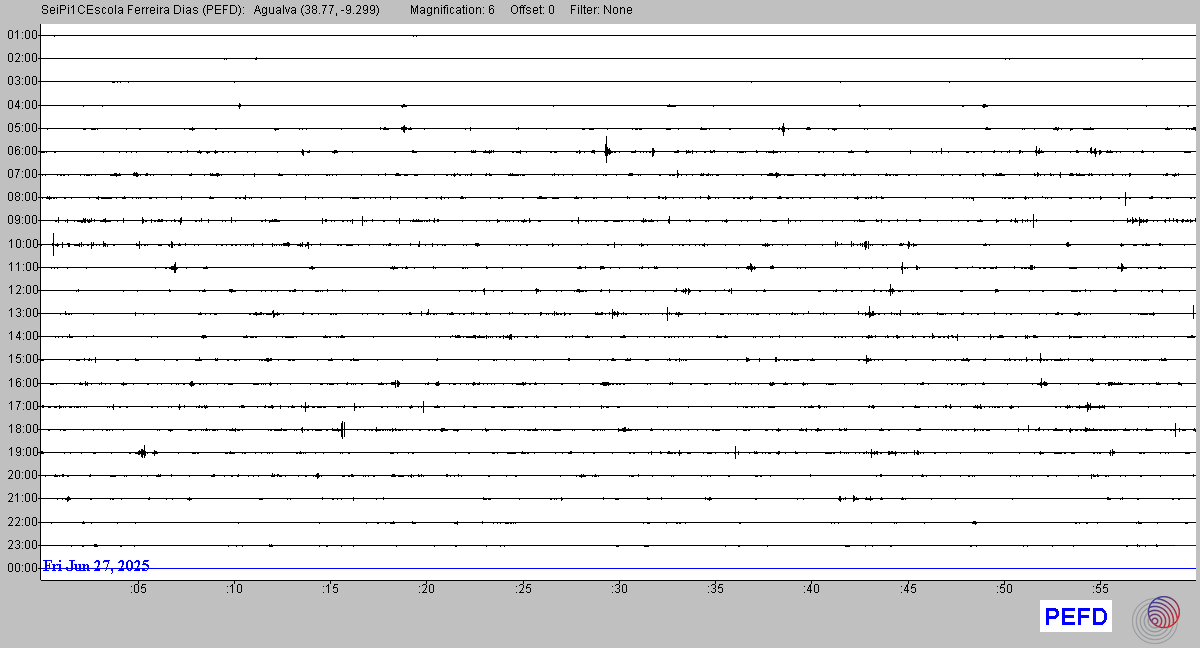Click the 12:00 hour label
This screenshot has height=648, width=1200.
coord(22,290)
